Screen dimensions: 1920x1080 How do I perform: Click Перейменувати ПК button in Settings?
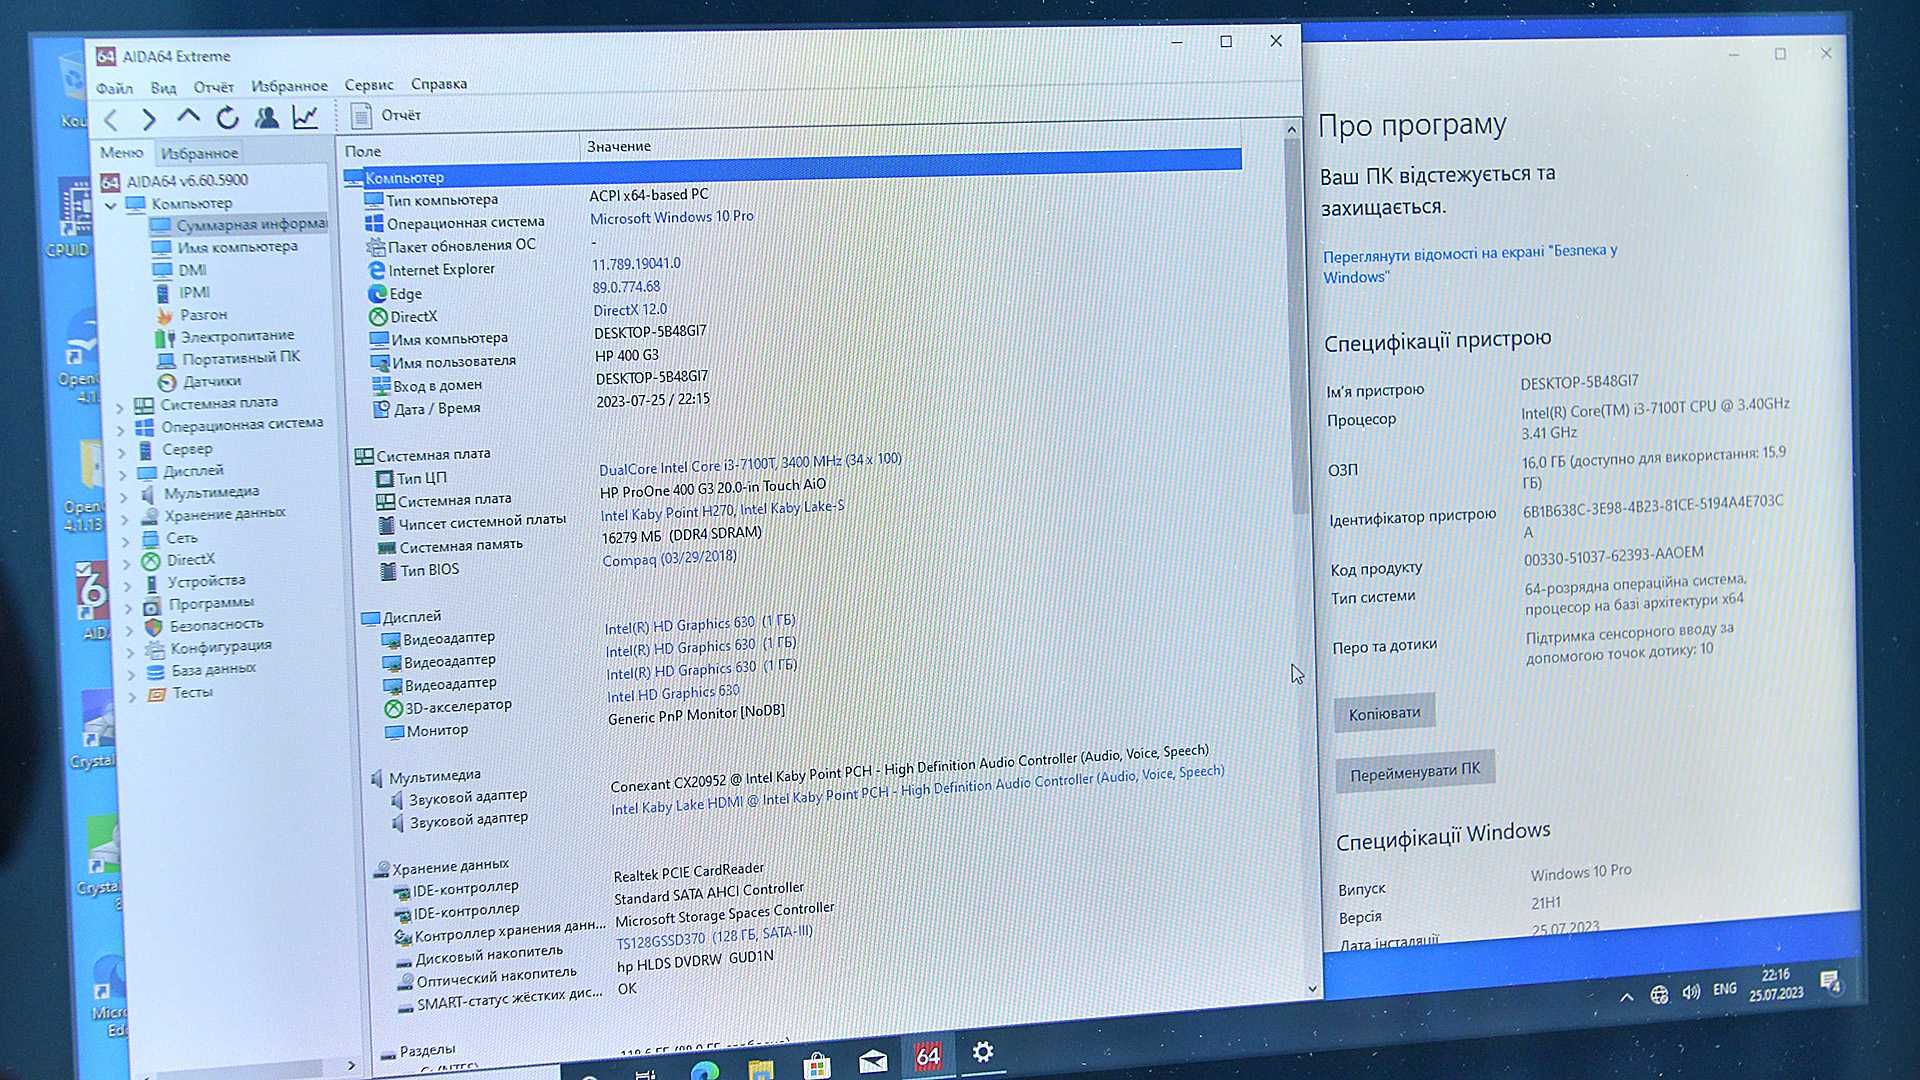click(x=1415, y=771)
